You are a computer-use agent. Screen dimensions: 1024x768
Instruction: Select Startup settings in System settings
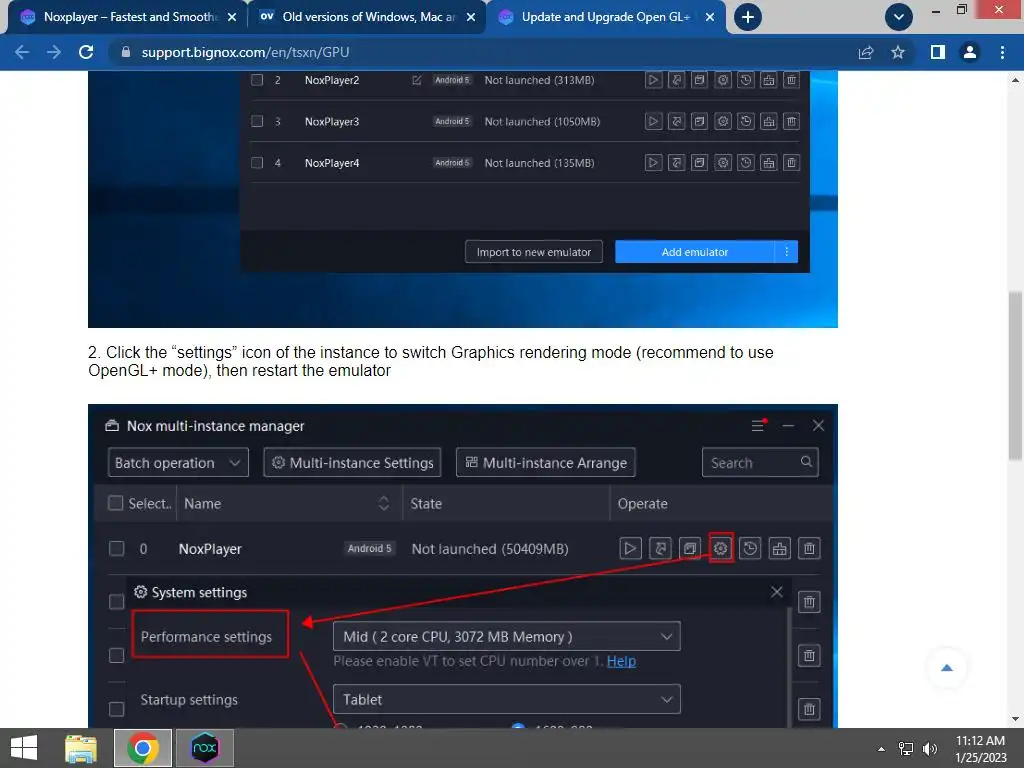(189, 700)
